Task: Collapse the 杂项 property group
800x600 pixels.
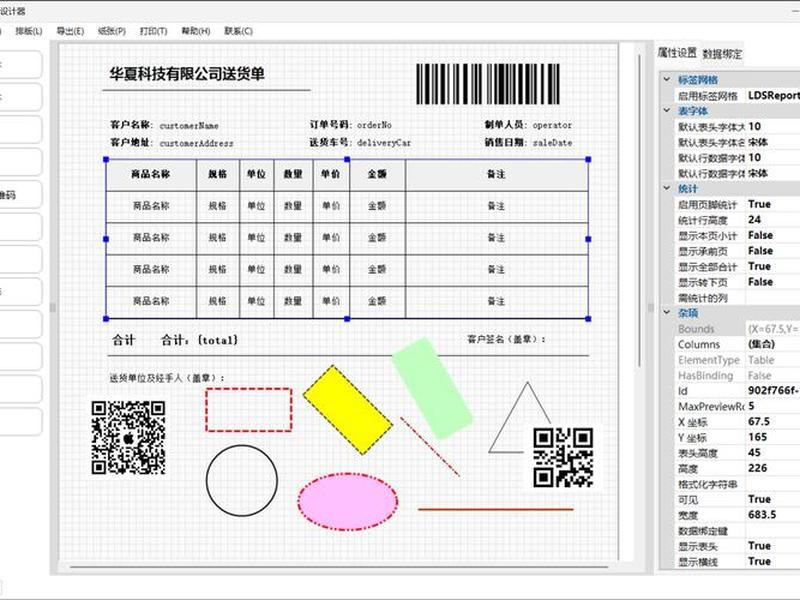Action: [x=666, y=312]
